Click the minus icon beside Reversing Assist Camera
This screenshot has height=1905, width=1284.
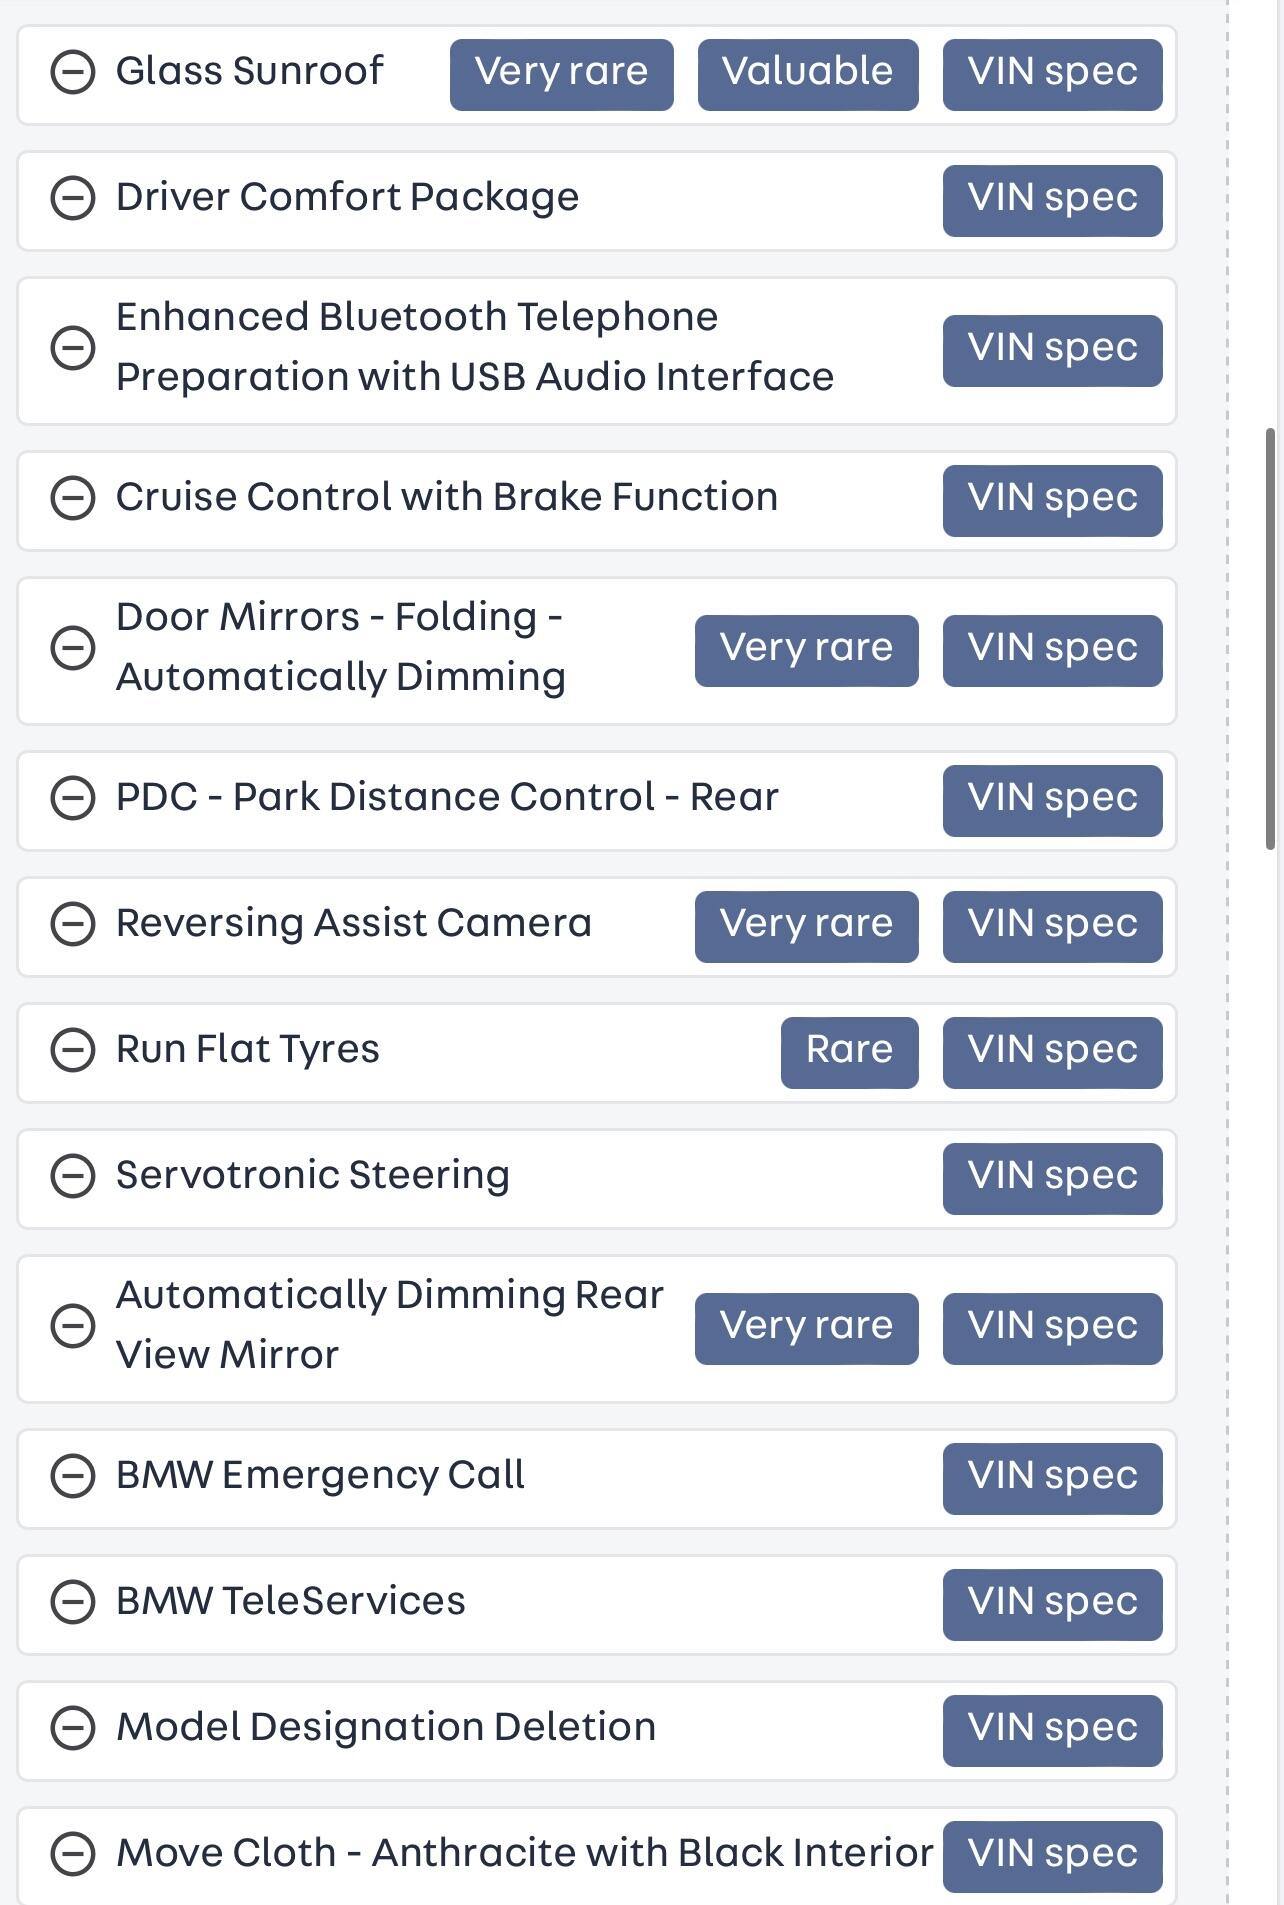click(73, 924)
